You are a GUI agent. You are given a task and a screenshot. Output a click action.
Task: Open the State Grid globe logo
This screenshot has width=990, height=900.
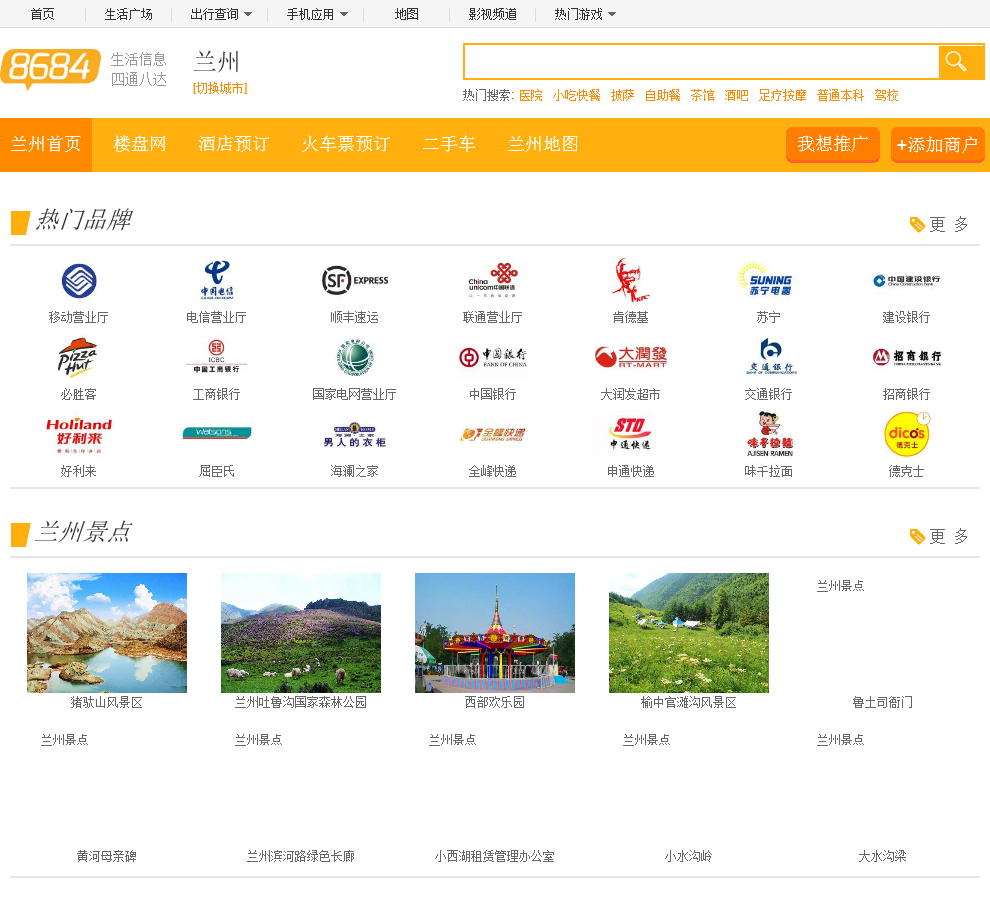coord(355,357)
